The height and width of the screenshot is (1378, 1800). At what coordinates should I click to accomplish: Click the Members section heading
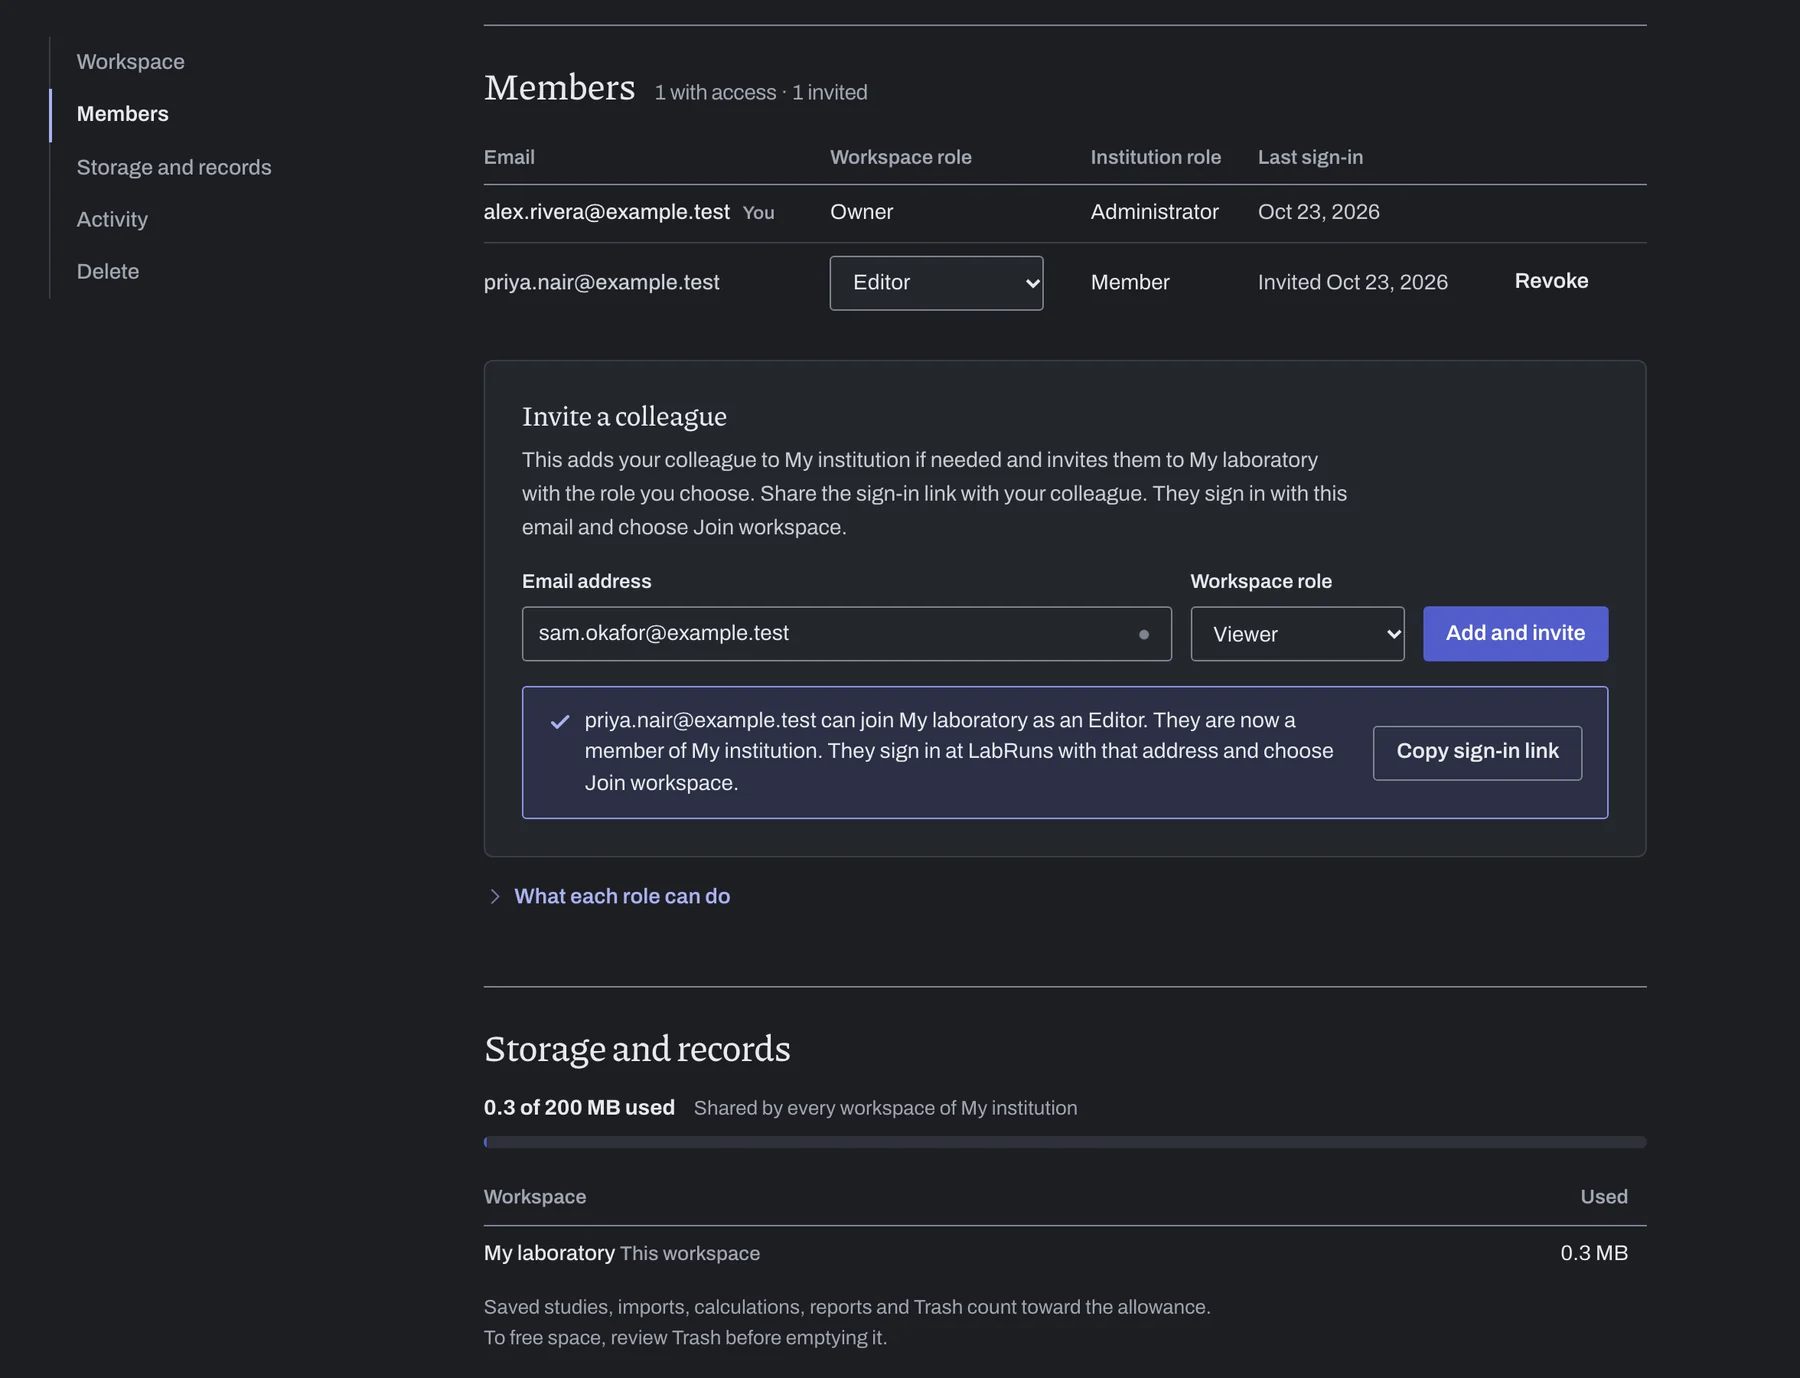point(559,88)
